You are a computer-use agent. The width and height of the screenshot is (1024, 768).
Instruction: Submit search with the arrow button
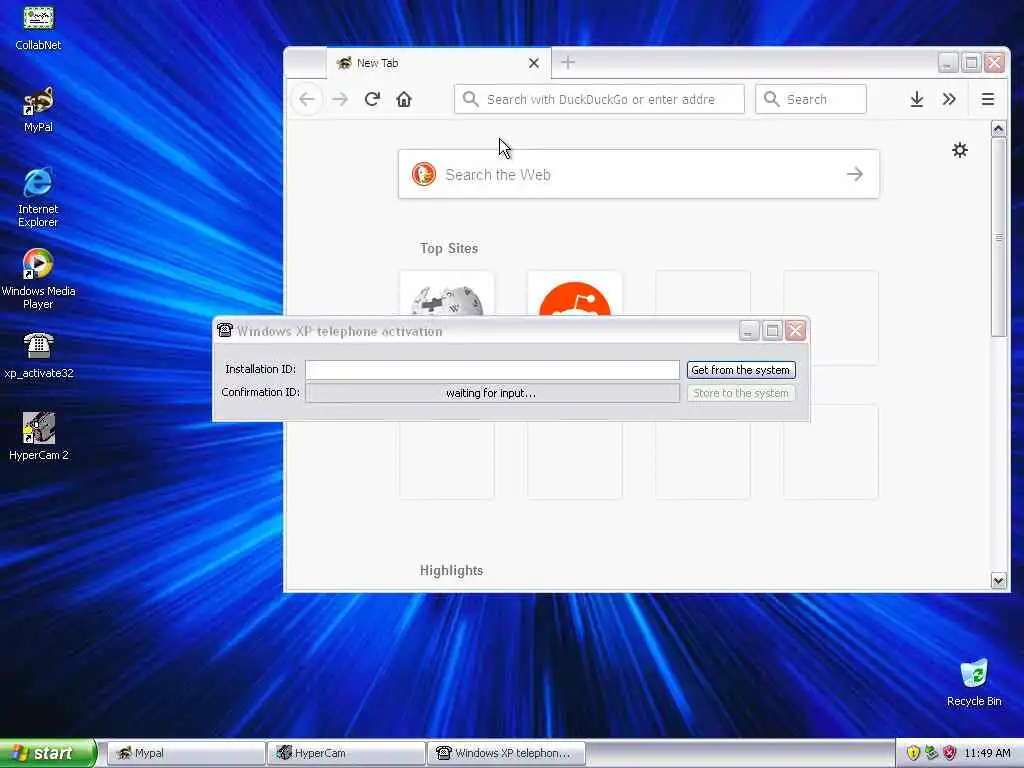pyautogui.click(x=854, y=174)
